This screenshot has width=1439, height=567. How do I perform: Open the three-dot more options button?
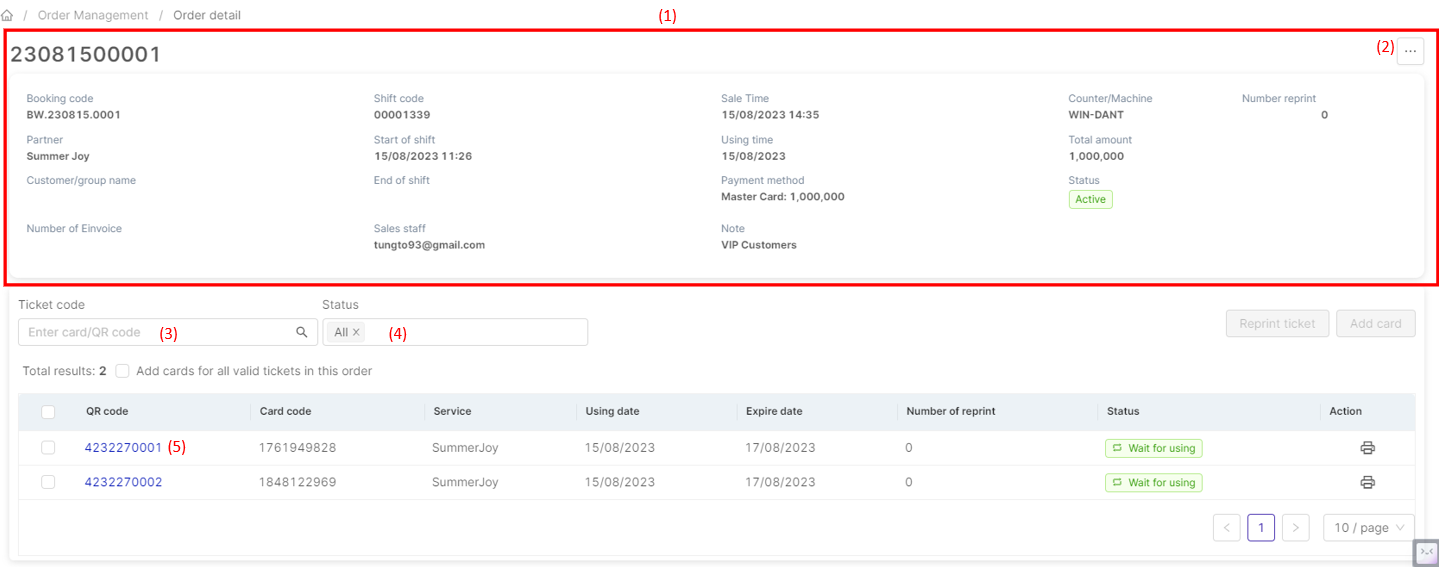1410,51
